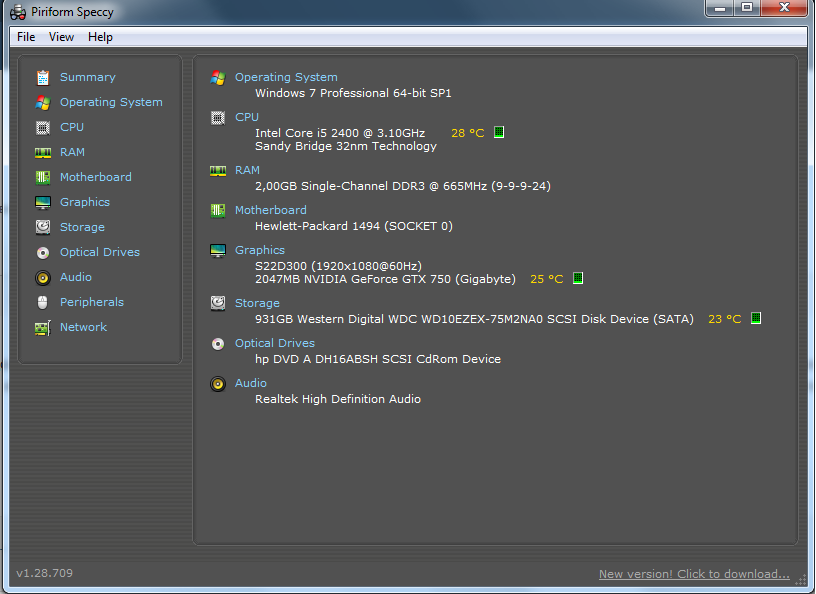Click the Optical Drives heading link in summary
This screenshot has width=816, height=594.
click(x=275, y=343)
